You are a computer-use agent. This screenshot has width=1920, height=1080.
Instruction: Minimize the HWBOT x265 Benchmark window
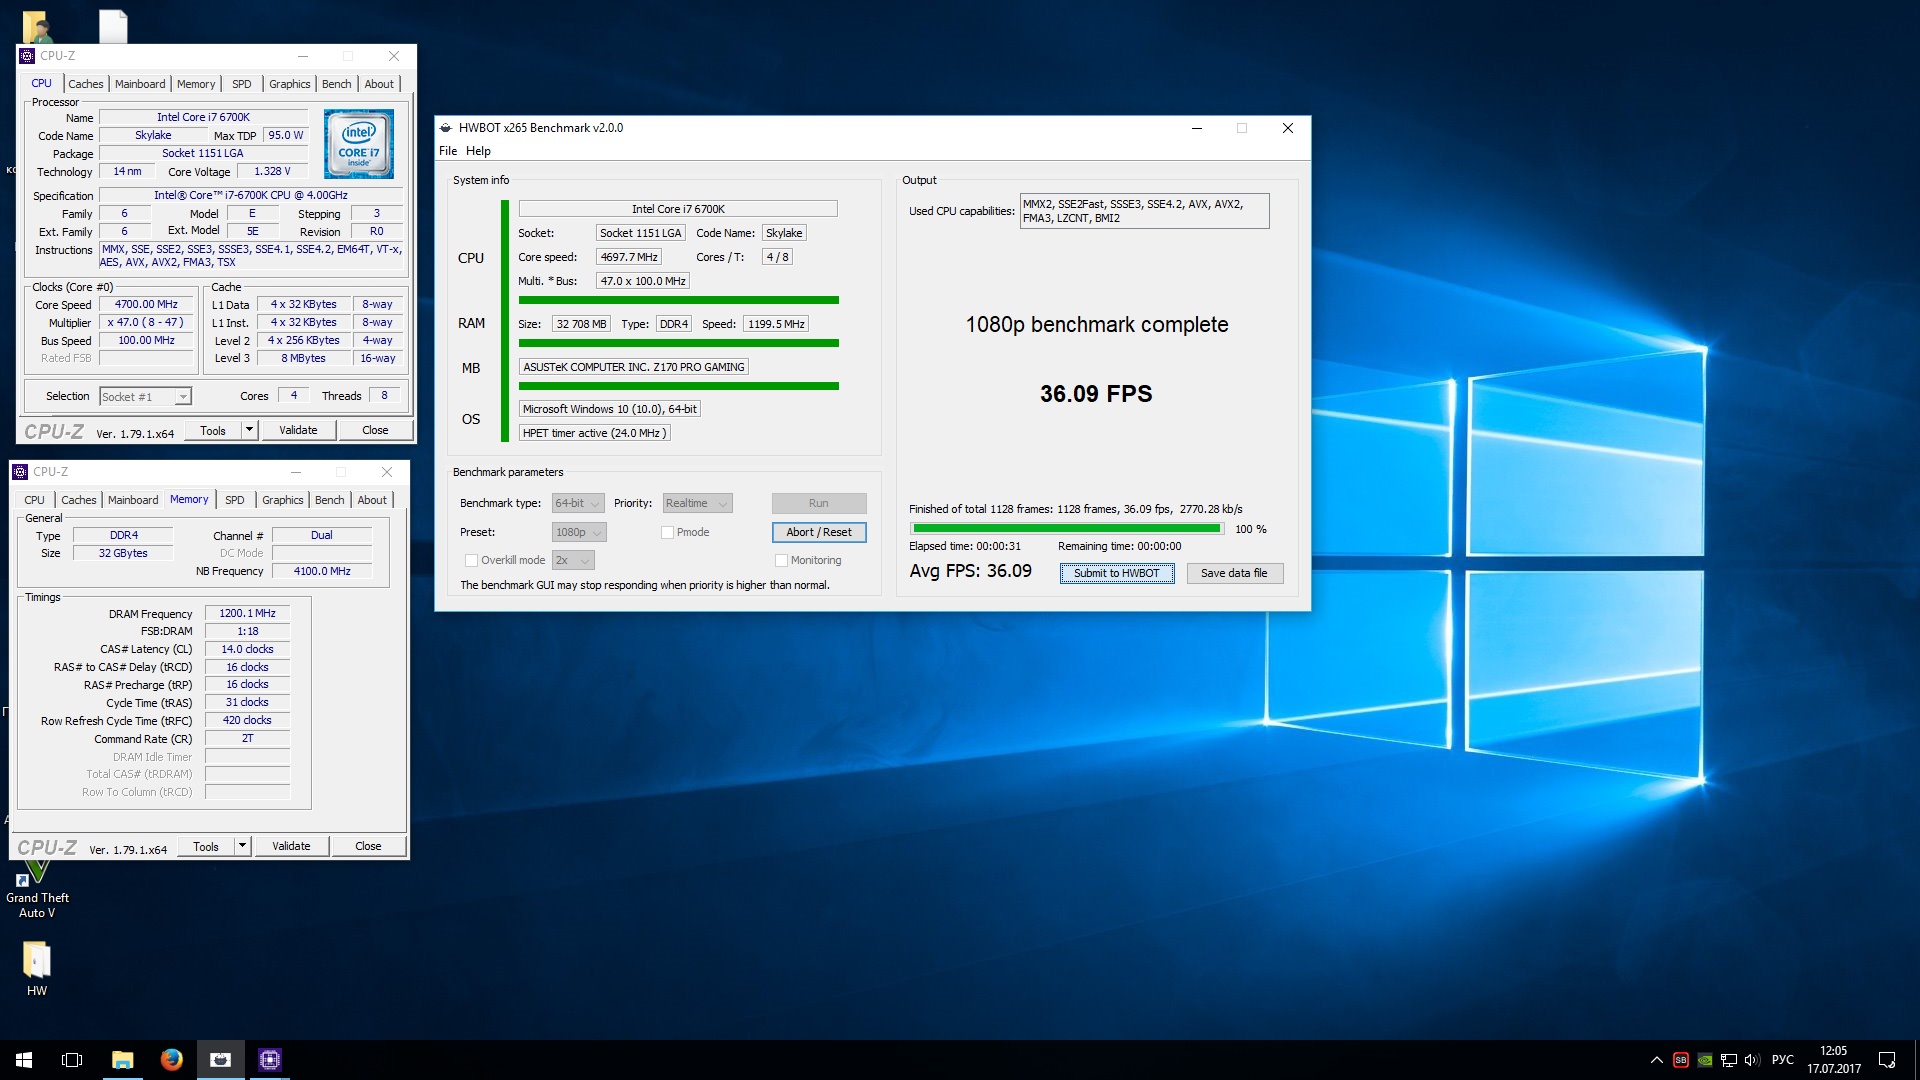[1197, 128]
